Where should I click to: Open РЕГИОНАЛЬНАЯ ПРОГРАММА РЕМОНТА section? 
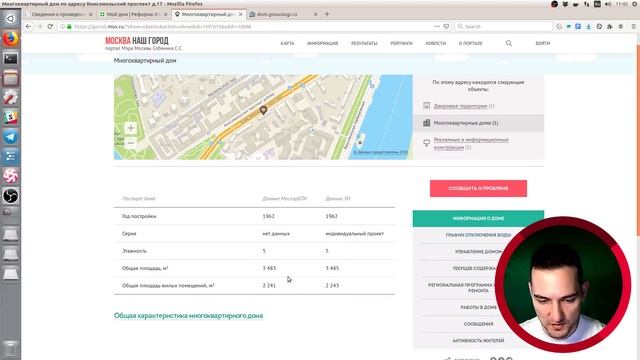click(461, 288)
